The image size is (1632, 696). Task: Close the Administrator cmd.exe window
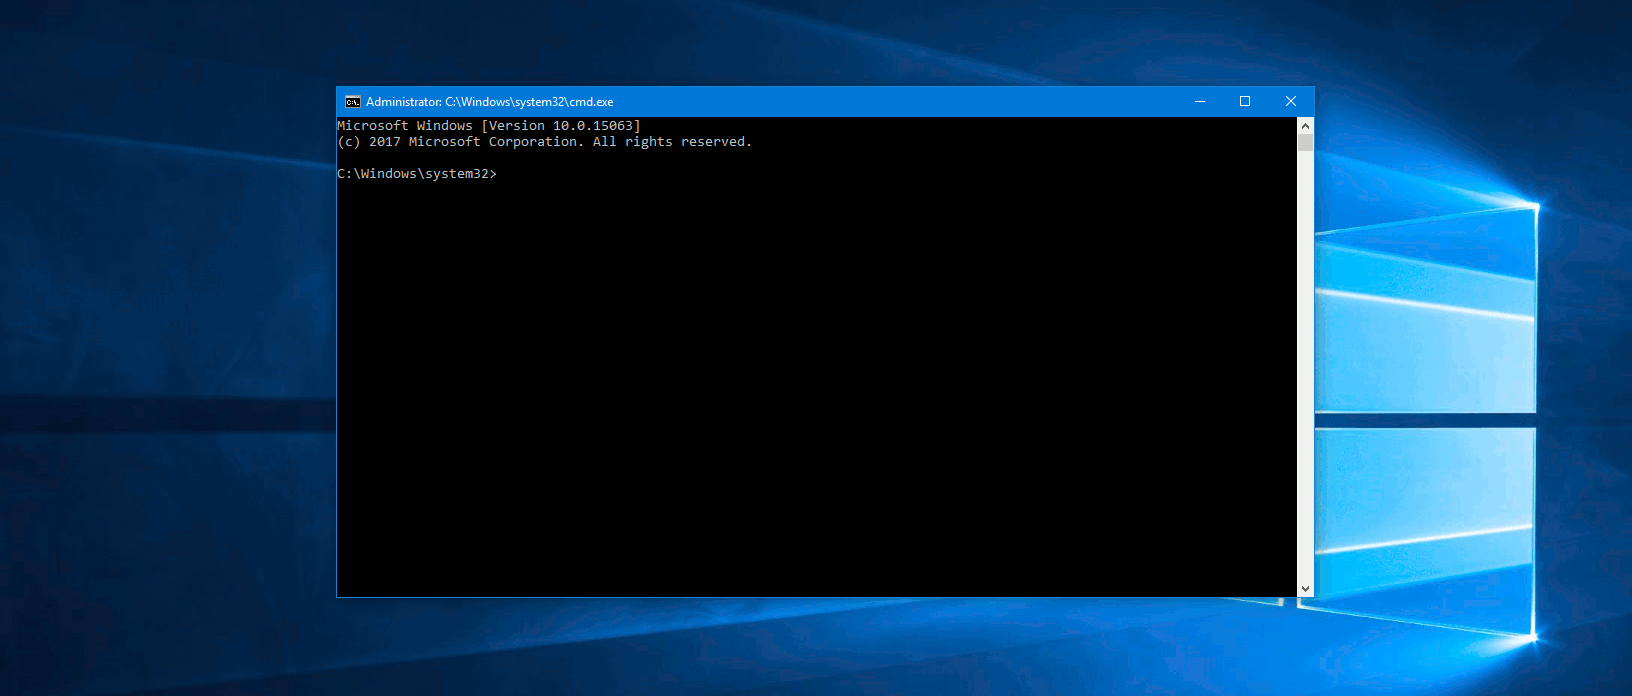1291,101
